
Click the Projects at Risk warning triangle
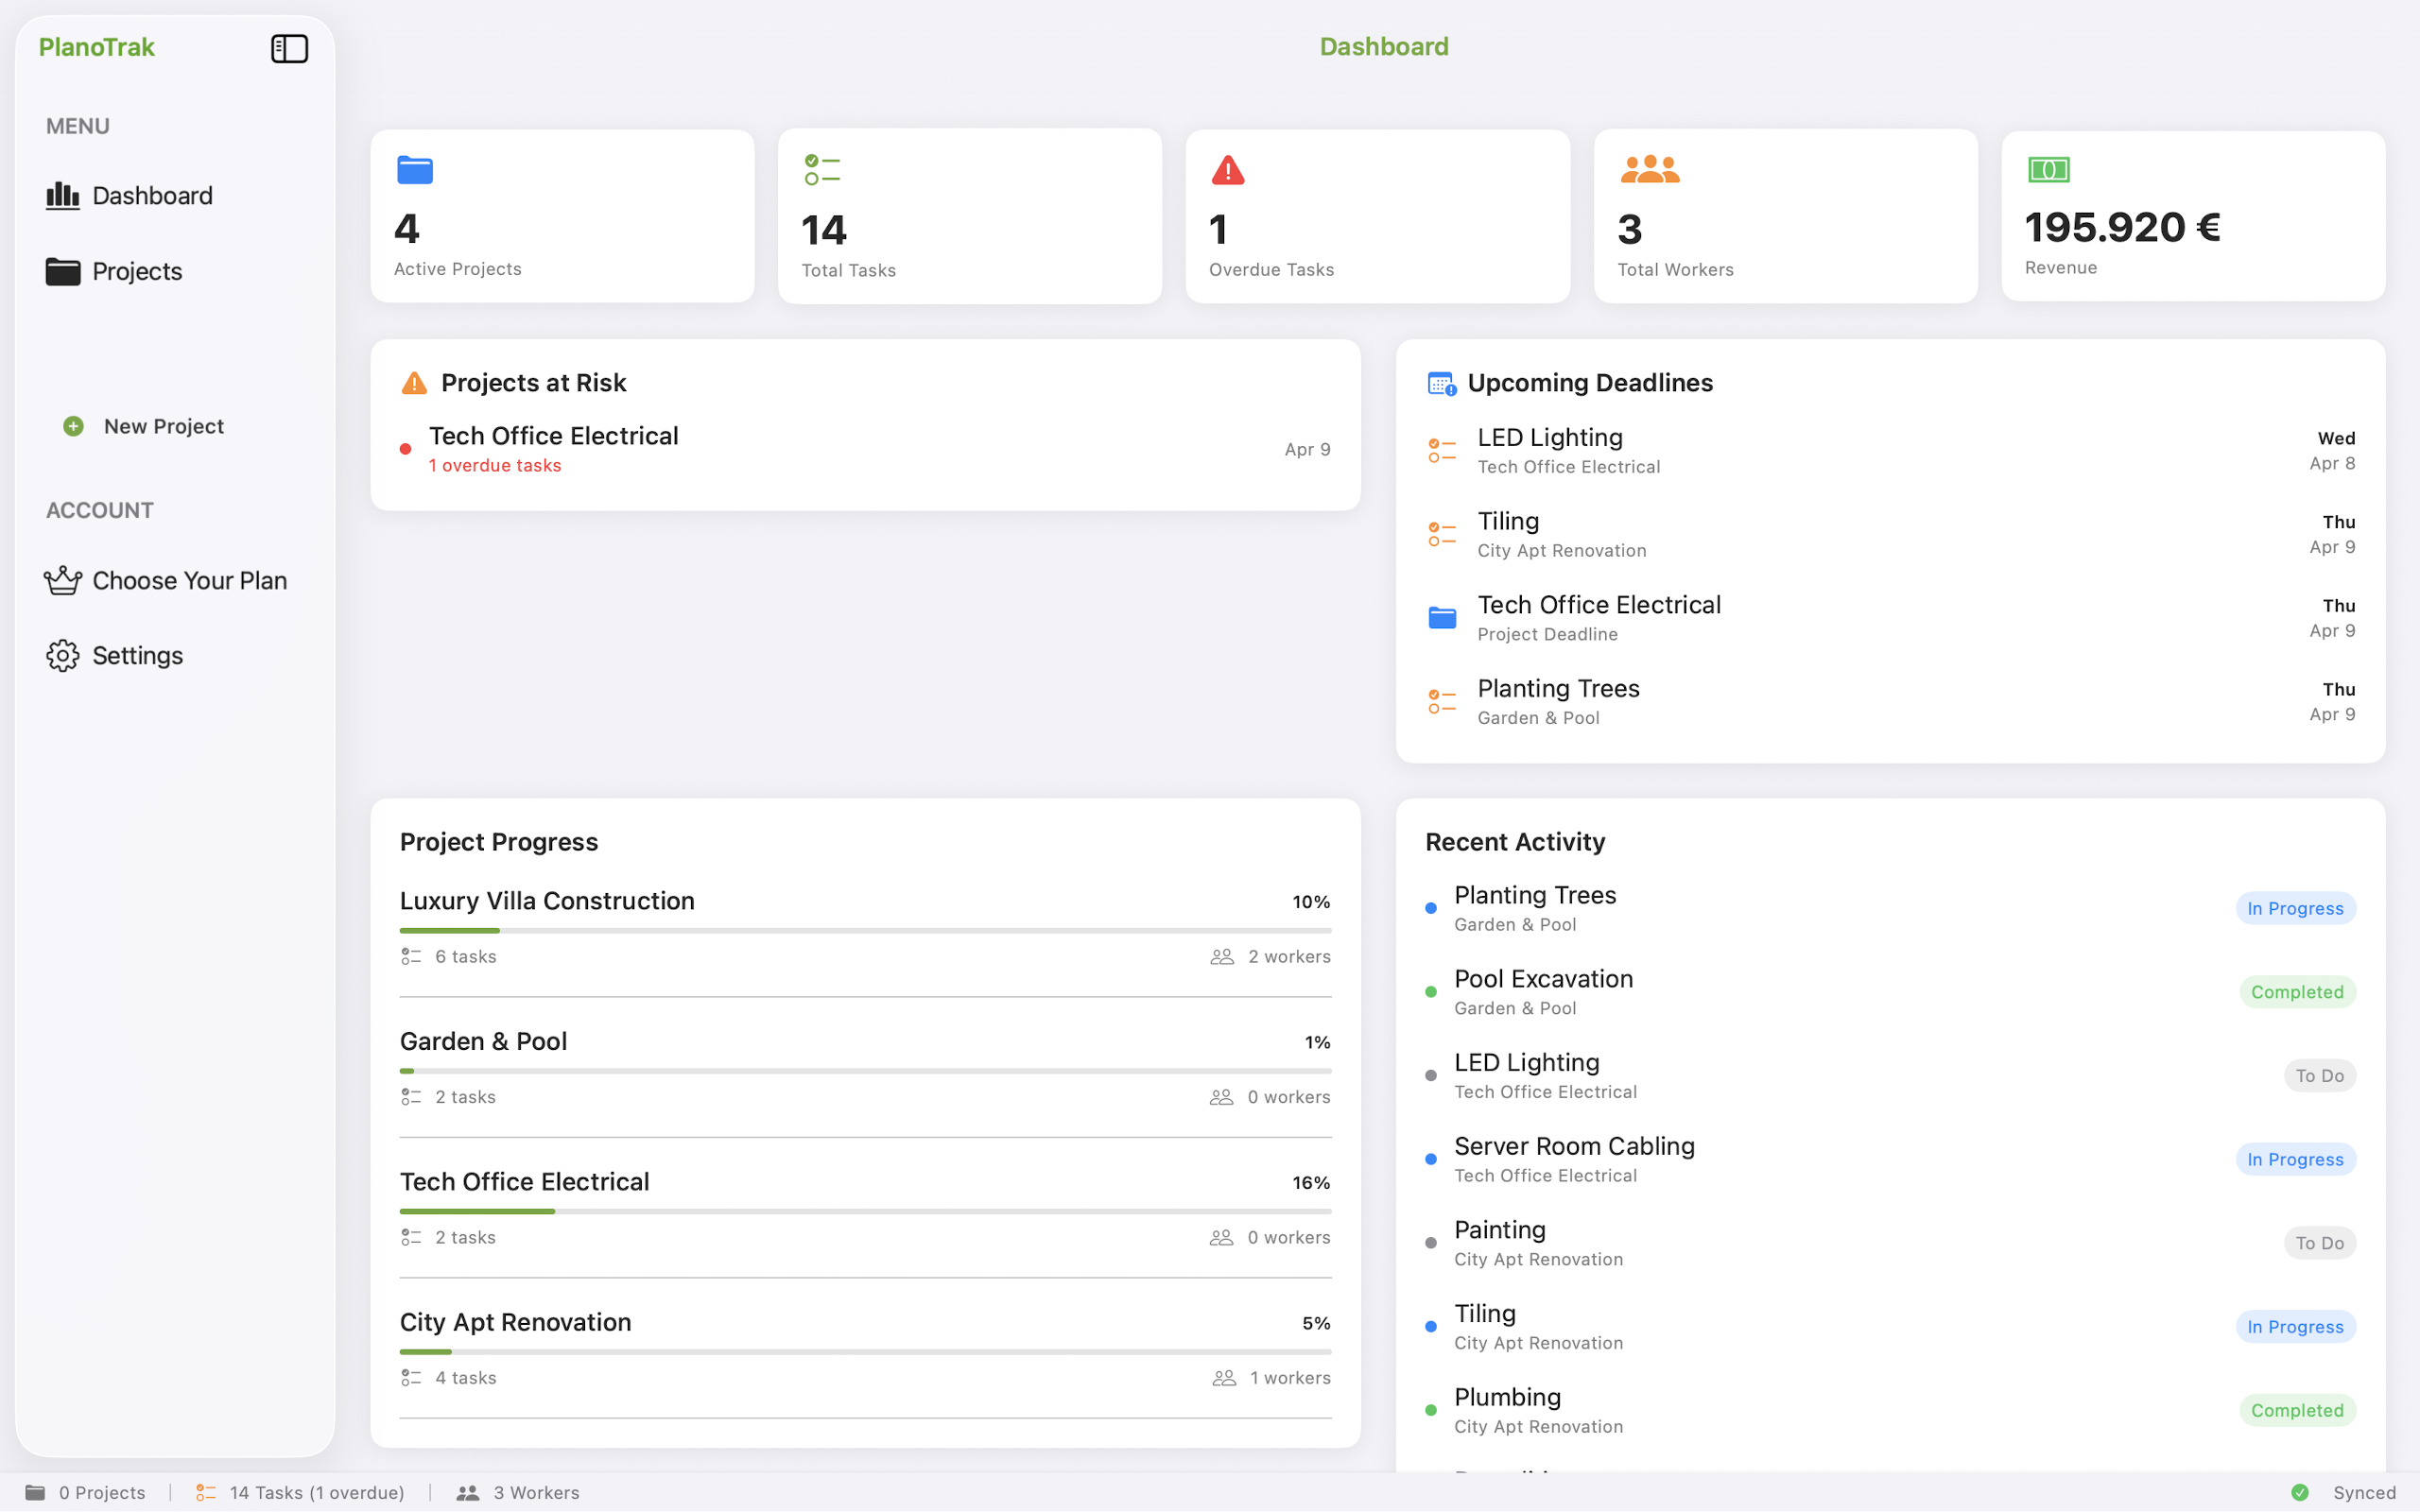point(413,383)
